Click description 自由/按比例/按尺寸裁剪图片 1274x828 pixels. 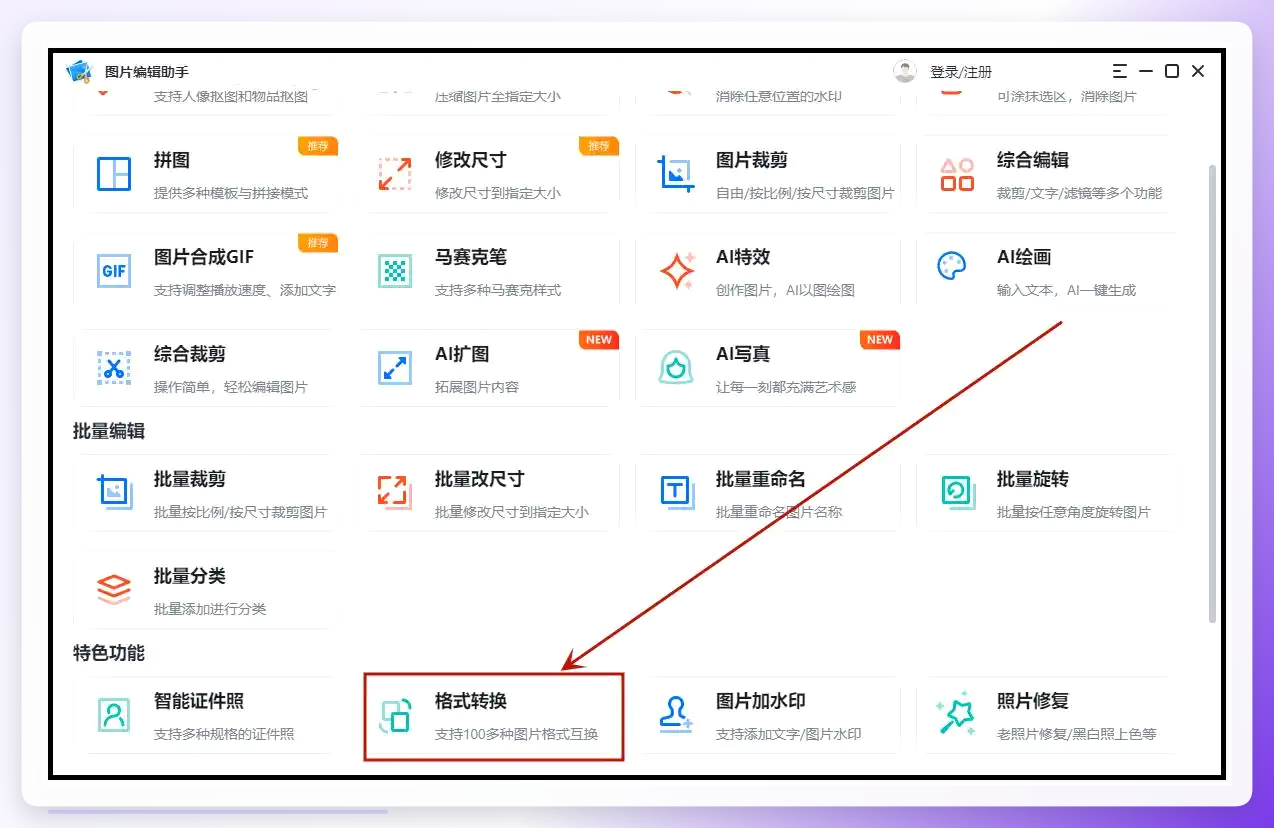click(805, 193)
